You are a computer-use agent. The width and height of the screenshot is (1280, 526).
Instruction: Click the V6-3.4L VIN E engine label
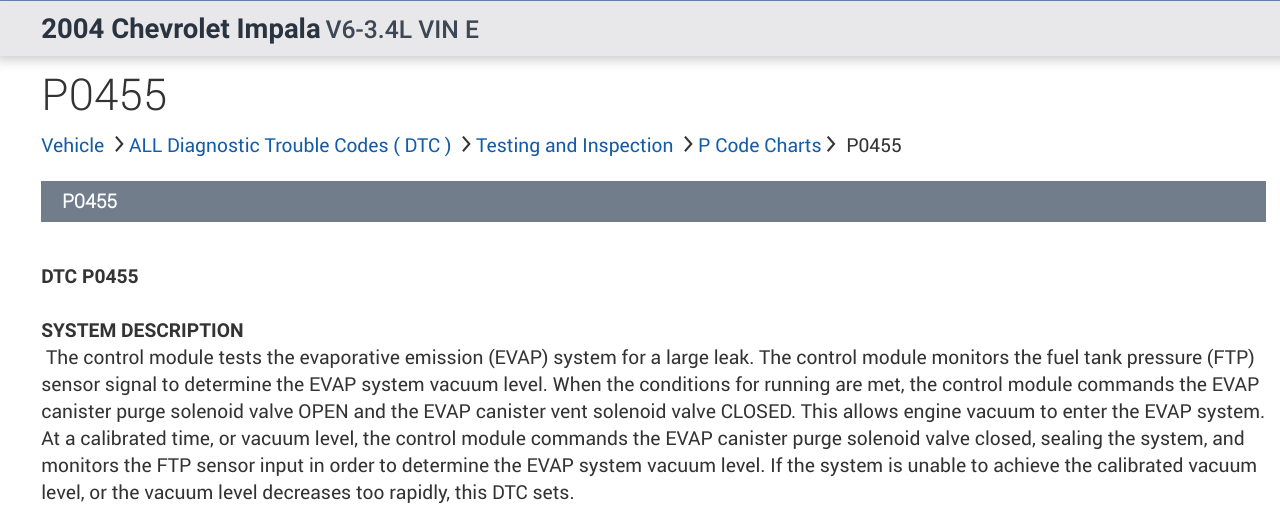coord(402,30)
